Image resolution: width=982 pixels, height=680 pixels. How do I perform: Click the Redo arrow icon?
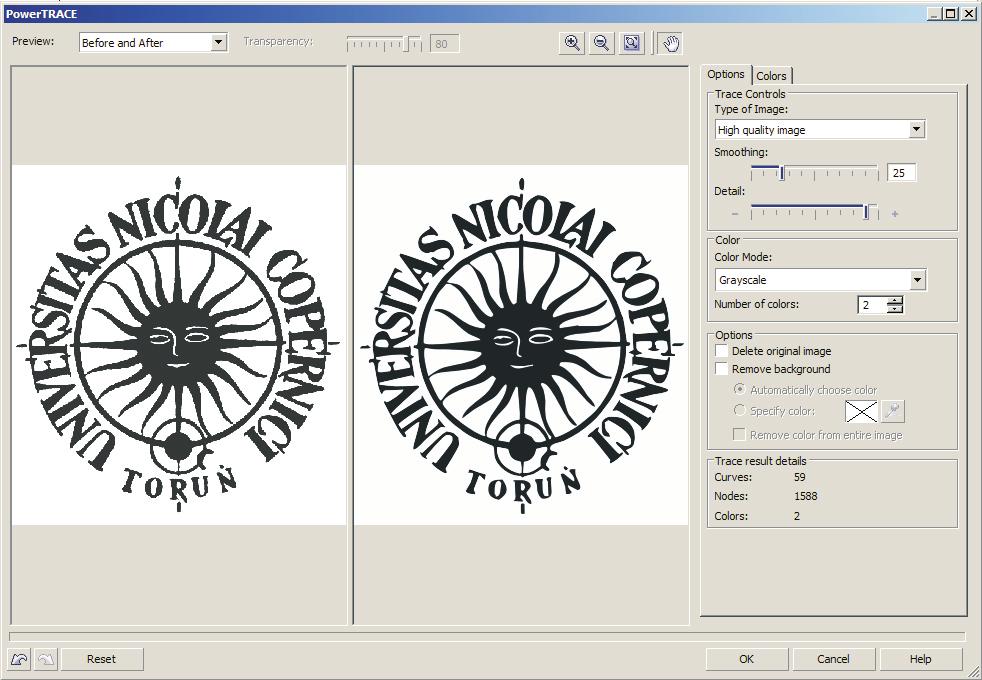[x=46, y=659]
